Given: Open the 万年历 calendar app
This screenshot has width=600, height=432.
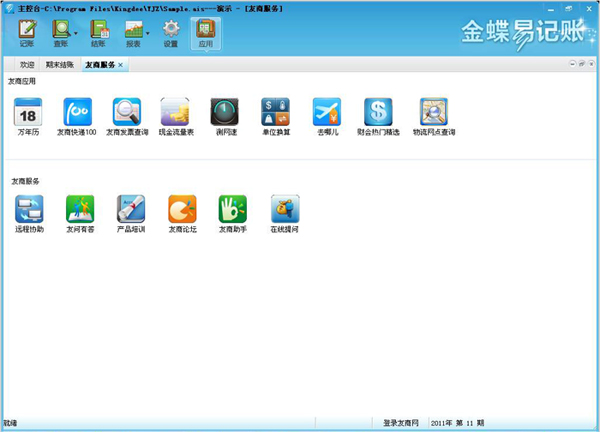Looking at the screenshot, I should click(28, 117).
